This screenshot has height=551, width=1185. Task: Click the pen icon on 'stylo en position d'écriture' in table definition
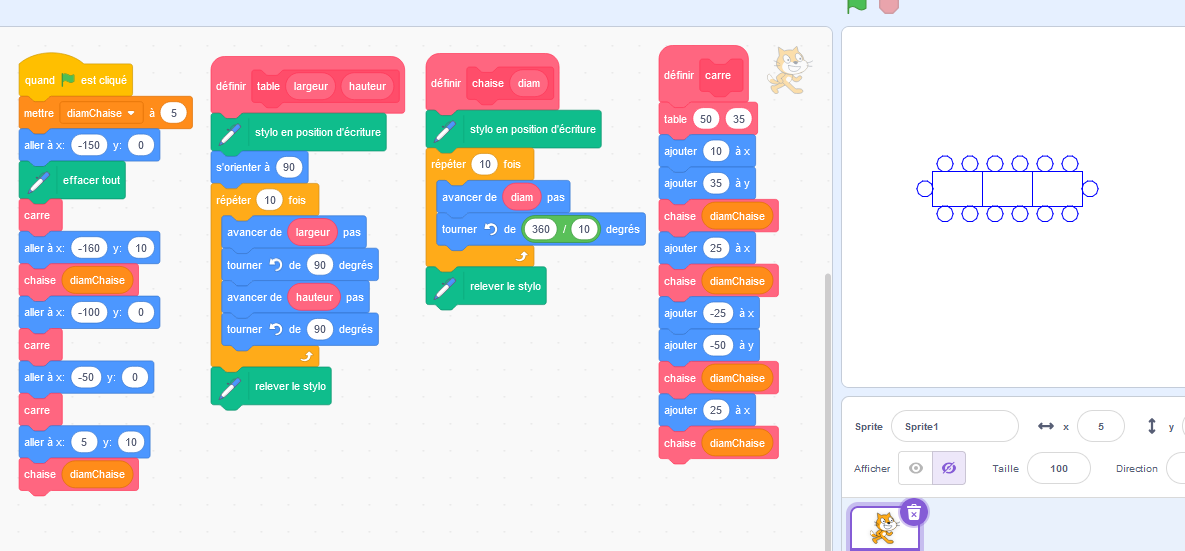pos(230,133)
